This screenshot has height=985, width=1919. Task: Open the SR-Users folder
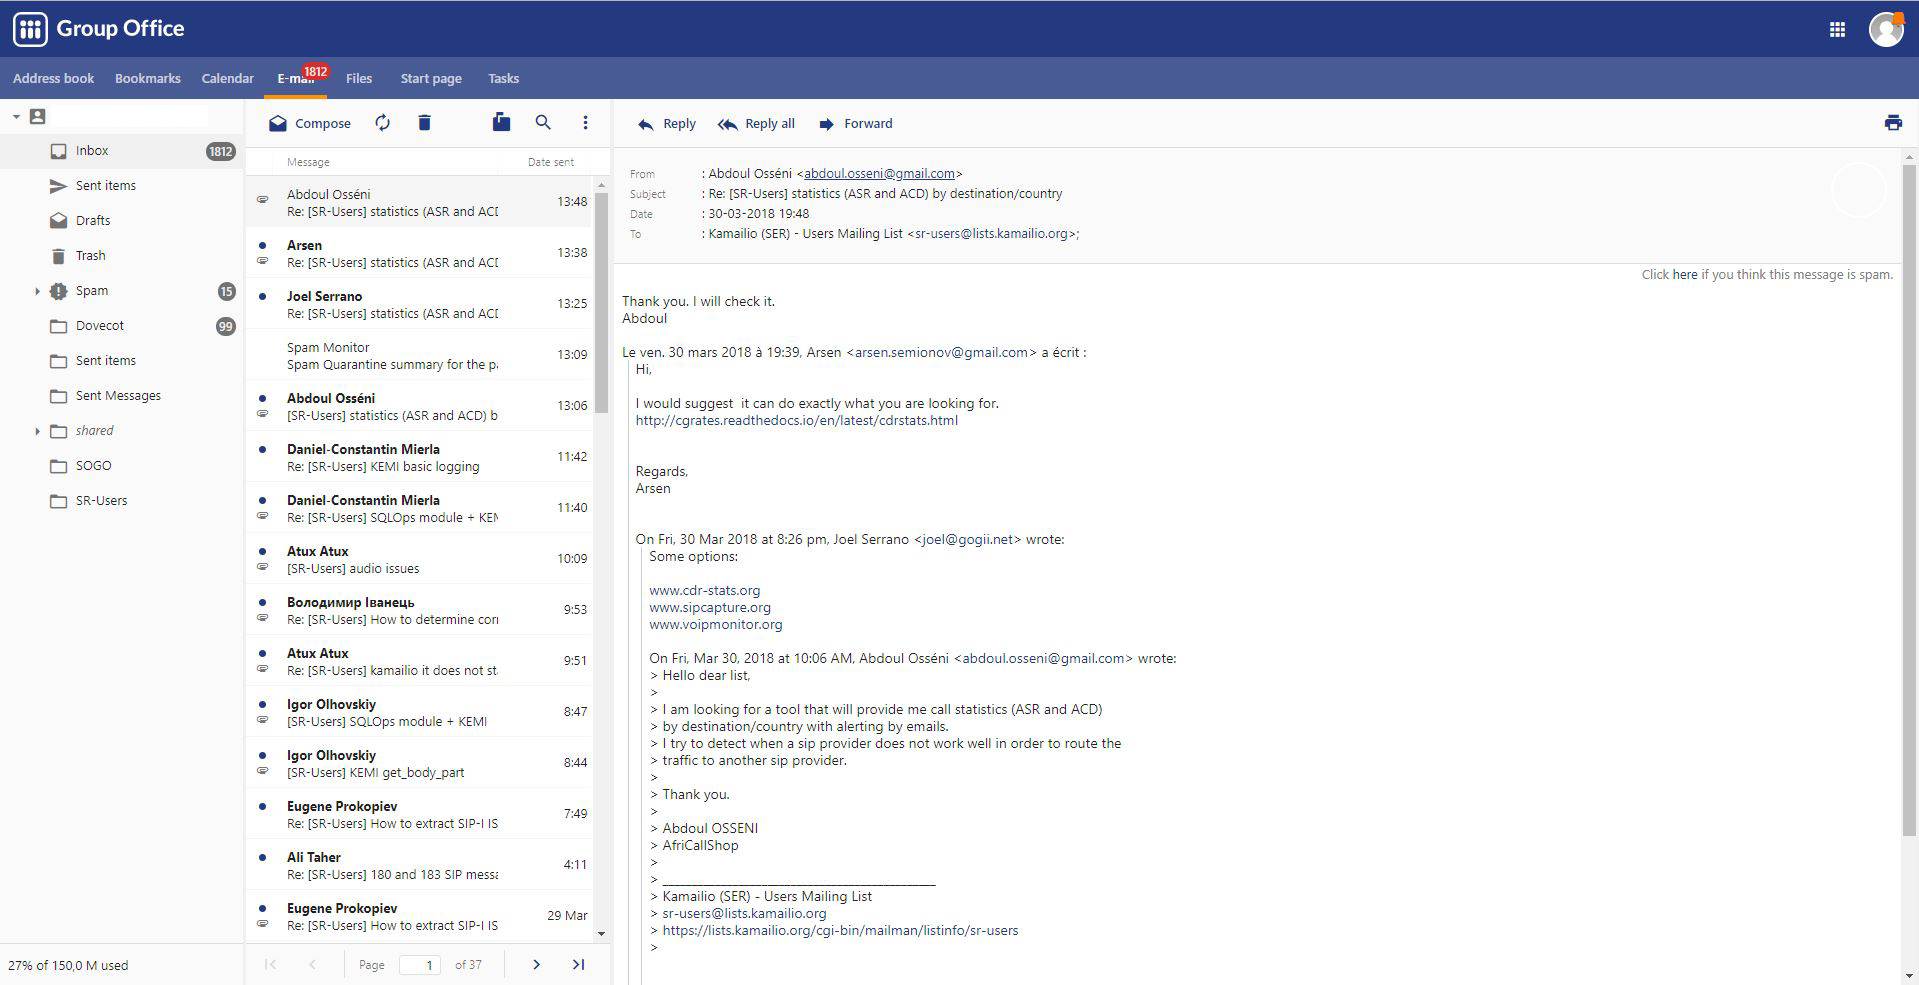[x=121, y=501]
